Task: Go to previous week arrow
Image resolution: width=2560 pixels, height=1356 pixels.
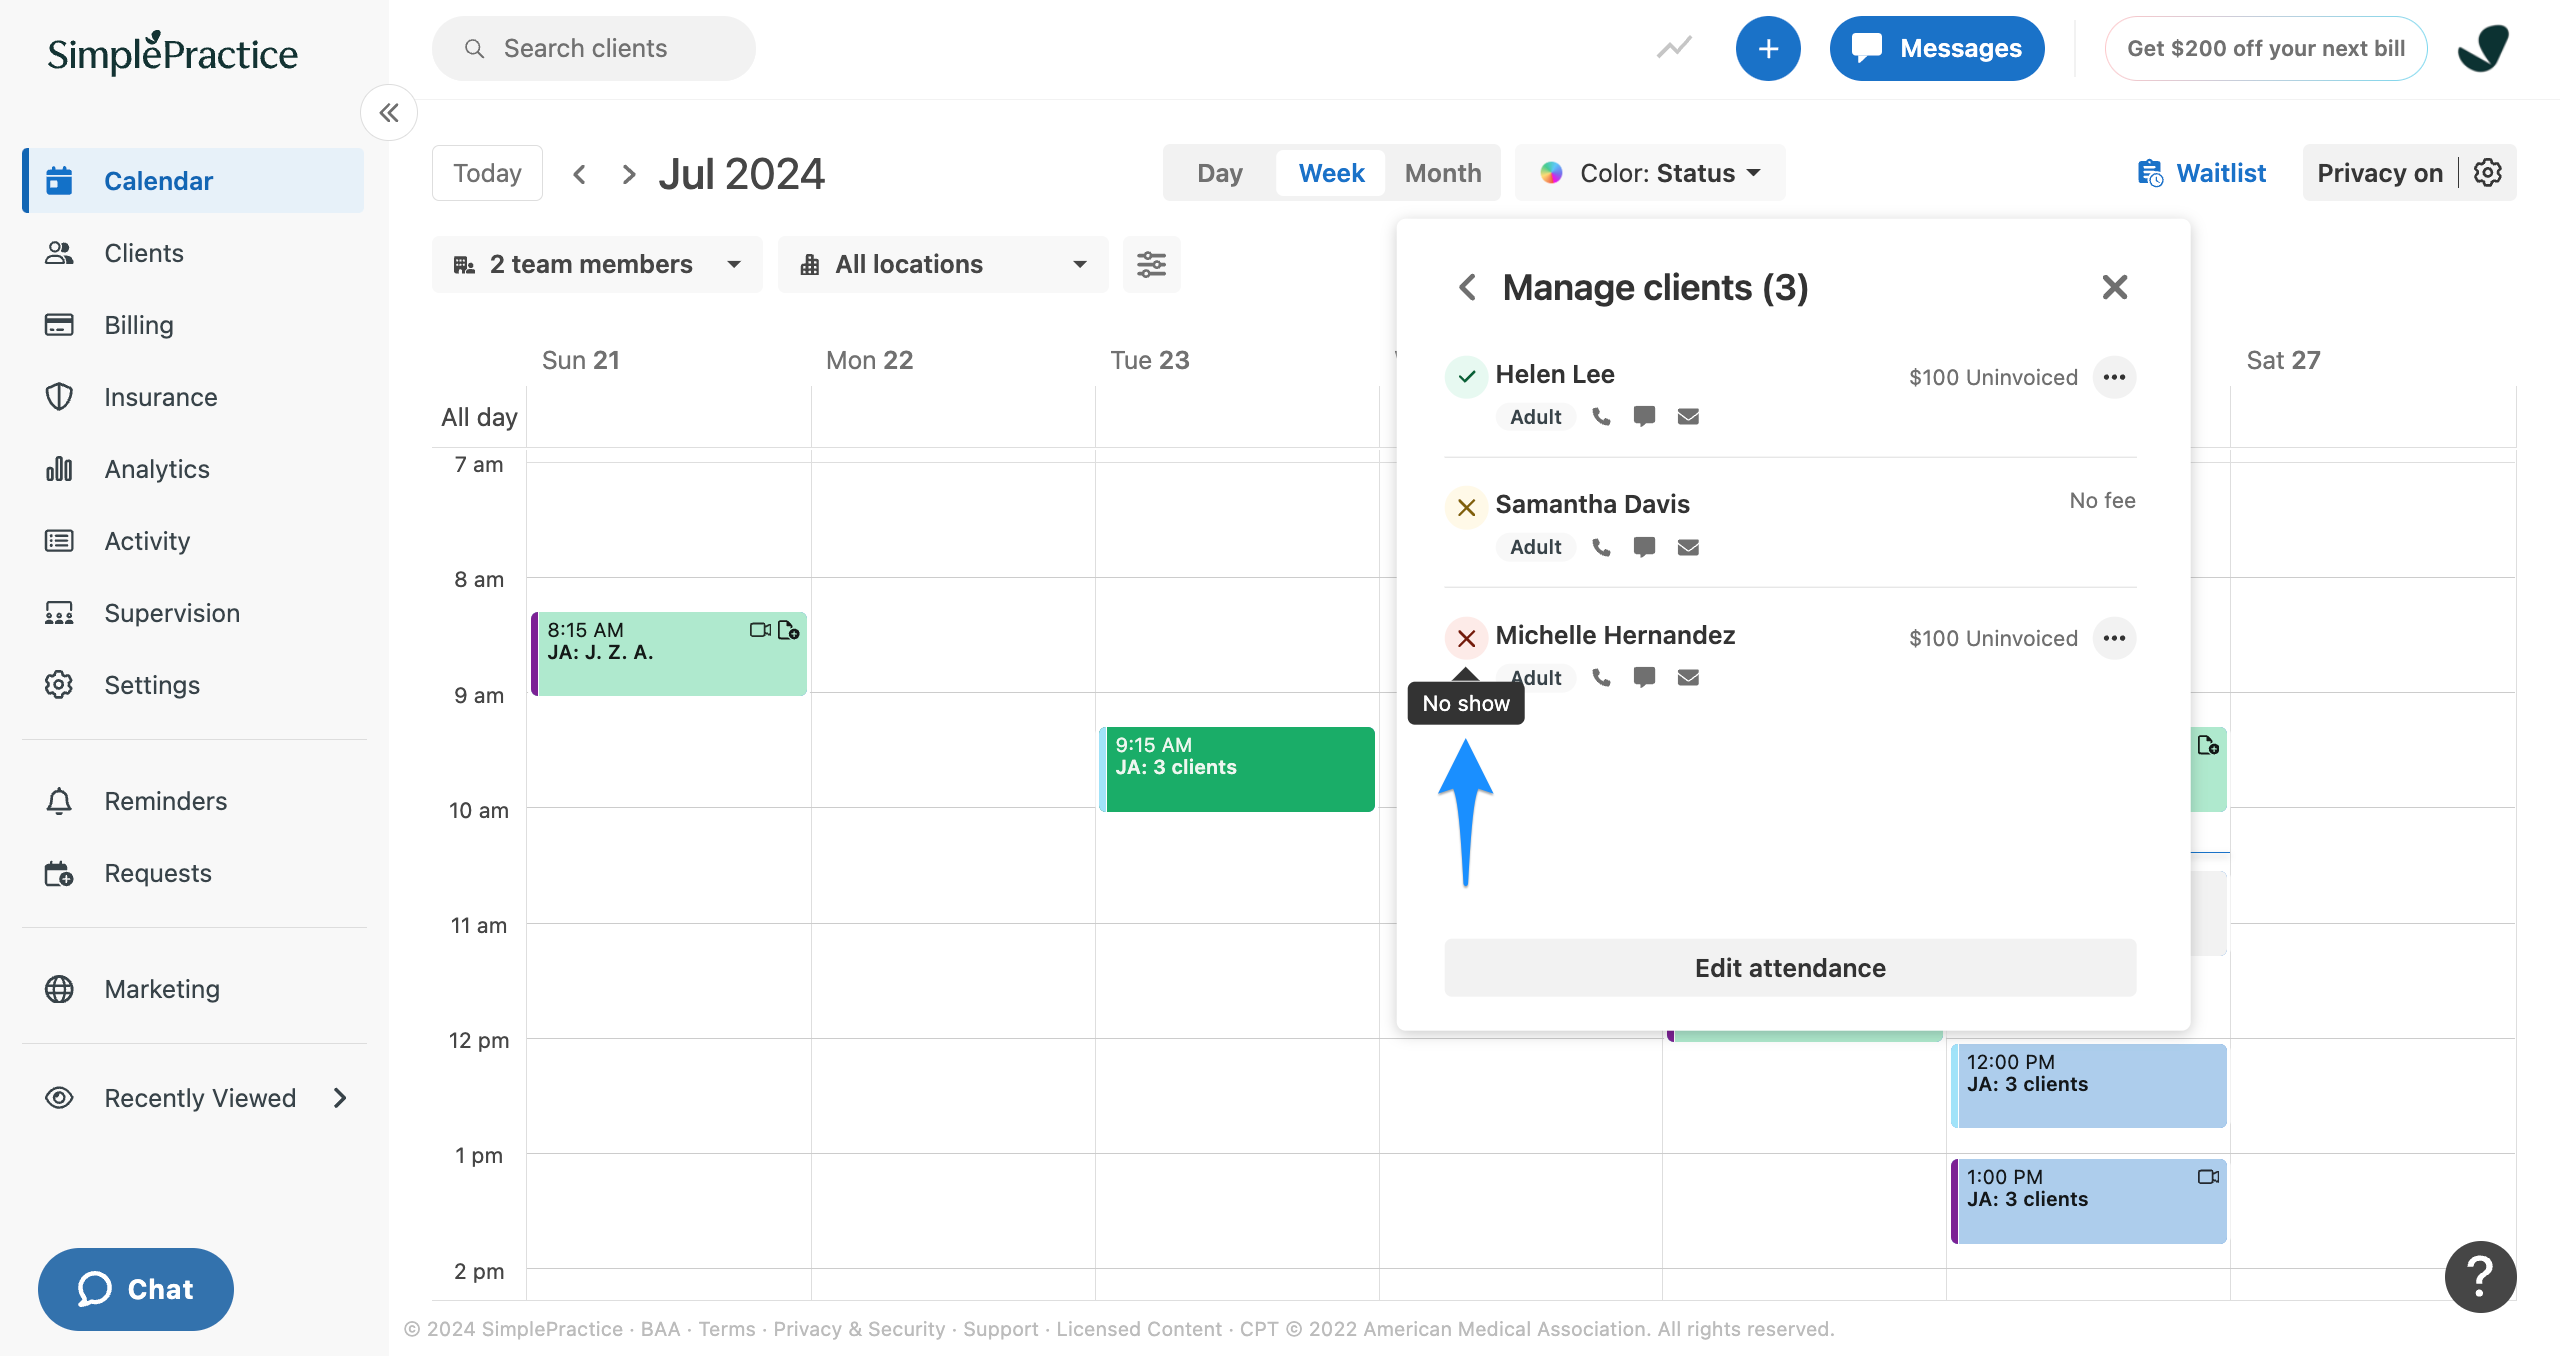Action: pos(579,174)
